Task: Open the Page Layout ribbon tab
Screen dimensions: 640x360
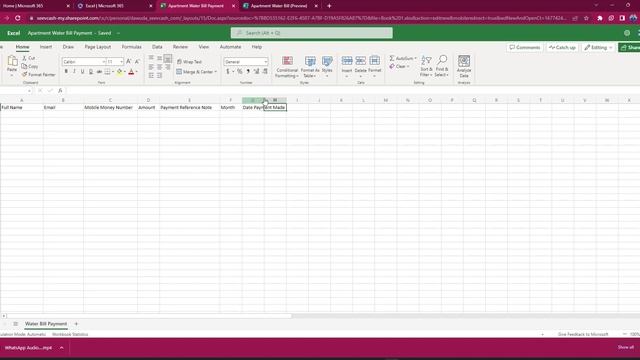Action: 98,47
